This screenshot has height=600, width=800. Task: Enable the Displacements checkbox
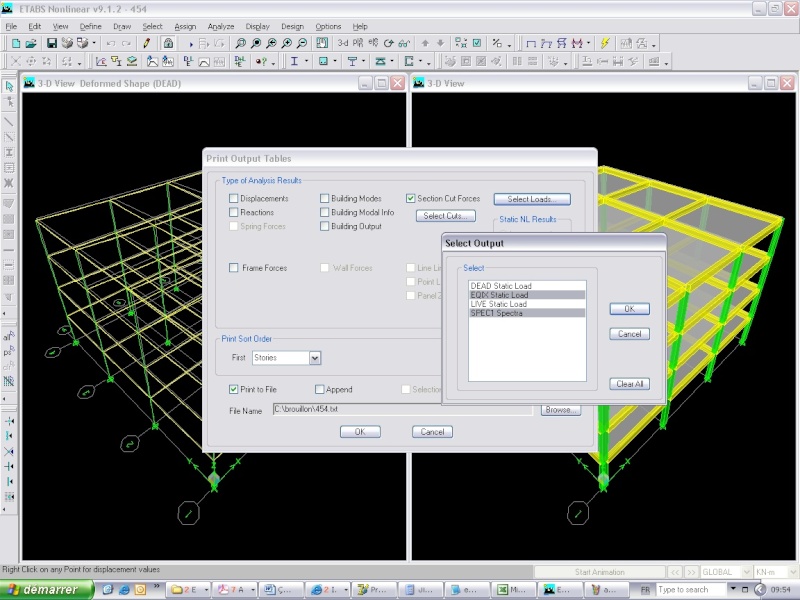click(x=234, y=198)
